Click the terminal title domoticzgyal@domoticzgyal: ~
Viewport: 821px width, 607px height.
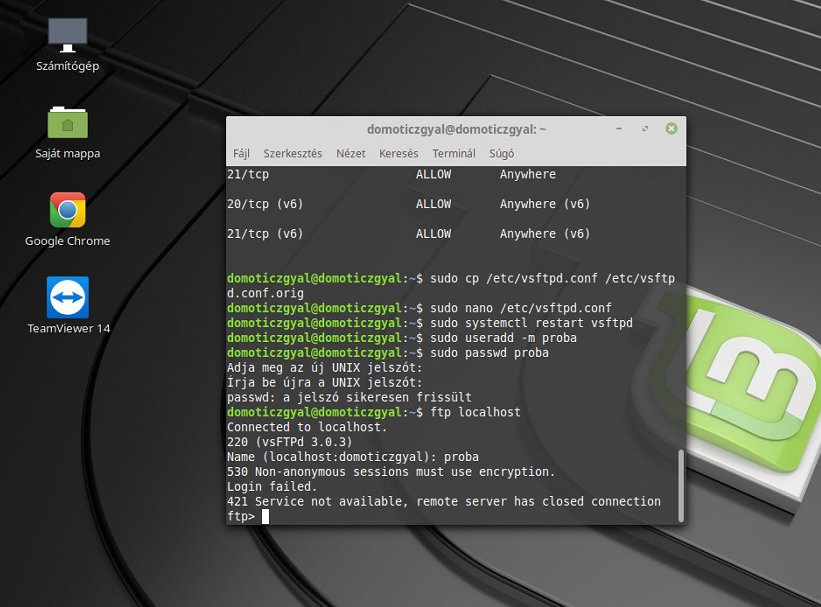click(456, 129)
